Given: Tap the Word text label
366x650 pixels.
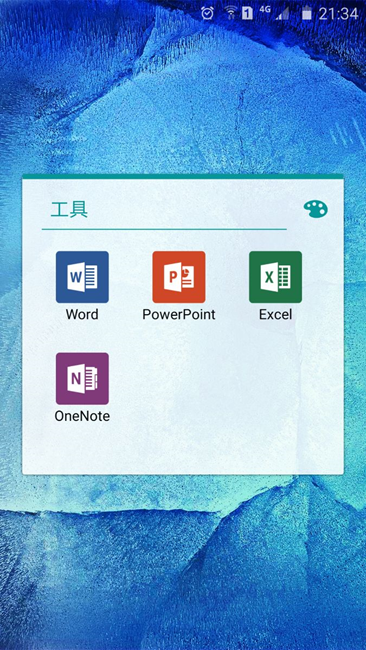Looking at the screenshot, I should tap(82, 314).
